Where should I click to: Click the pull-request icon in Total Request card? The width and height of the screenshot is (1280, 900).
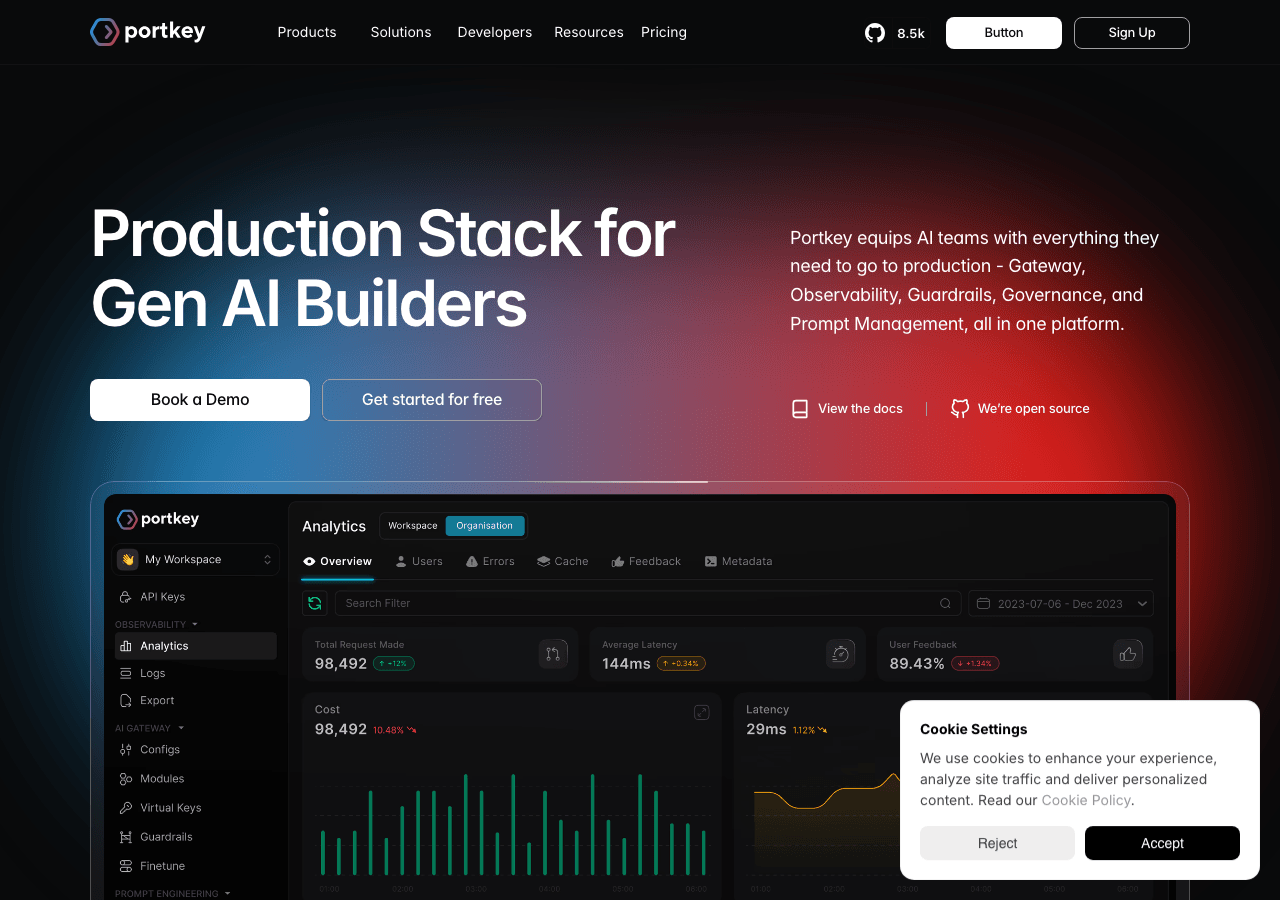[x=553, y=654]
